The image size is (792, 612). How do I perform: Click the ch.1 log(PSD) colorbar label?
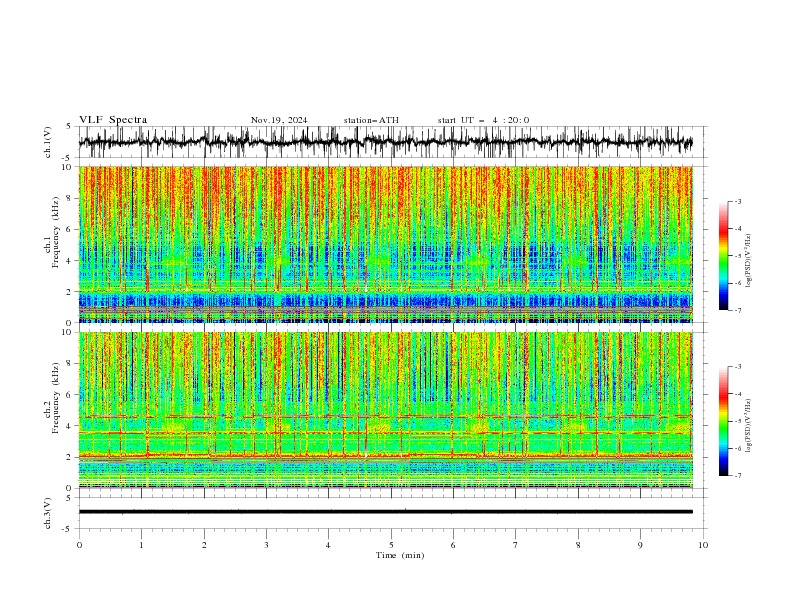[748, 261]
